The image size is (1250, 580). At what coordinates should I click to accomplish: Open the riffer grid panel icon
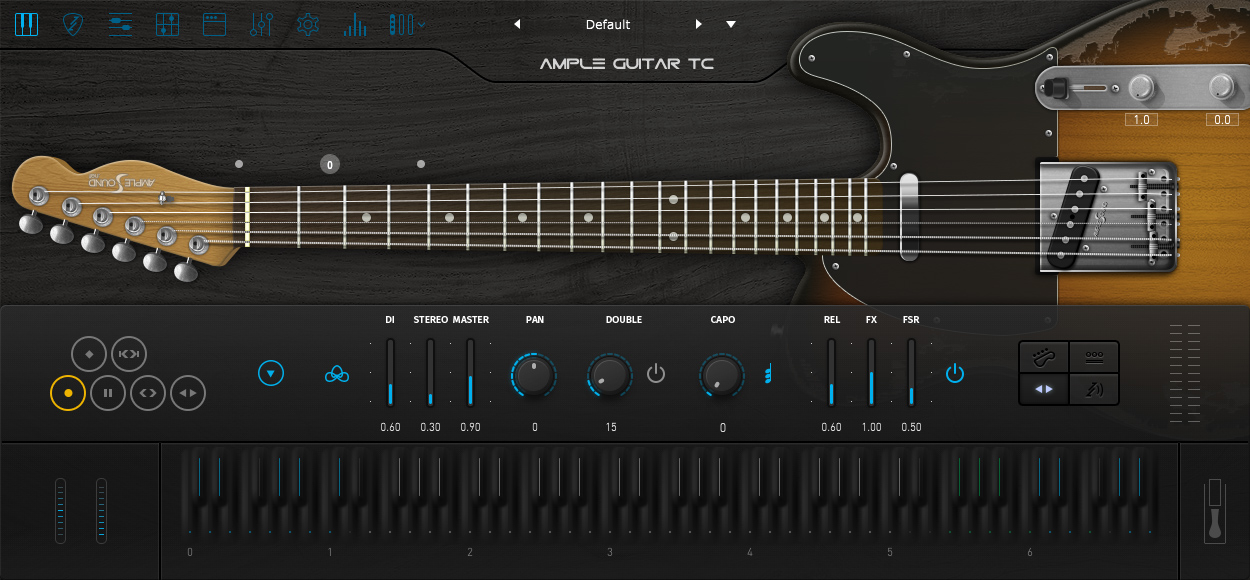(167, 24)
